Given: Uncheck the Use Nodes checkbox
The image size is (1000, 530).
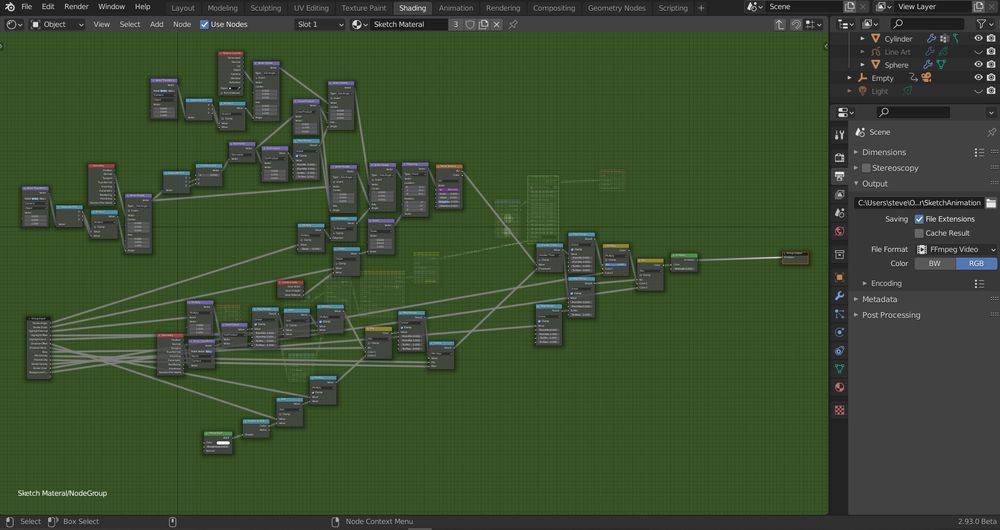Looking at the screenshot, I should coord(205,24).
